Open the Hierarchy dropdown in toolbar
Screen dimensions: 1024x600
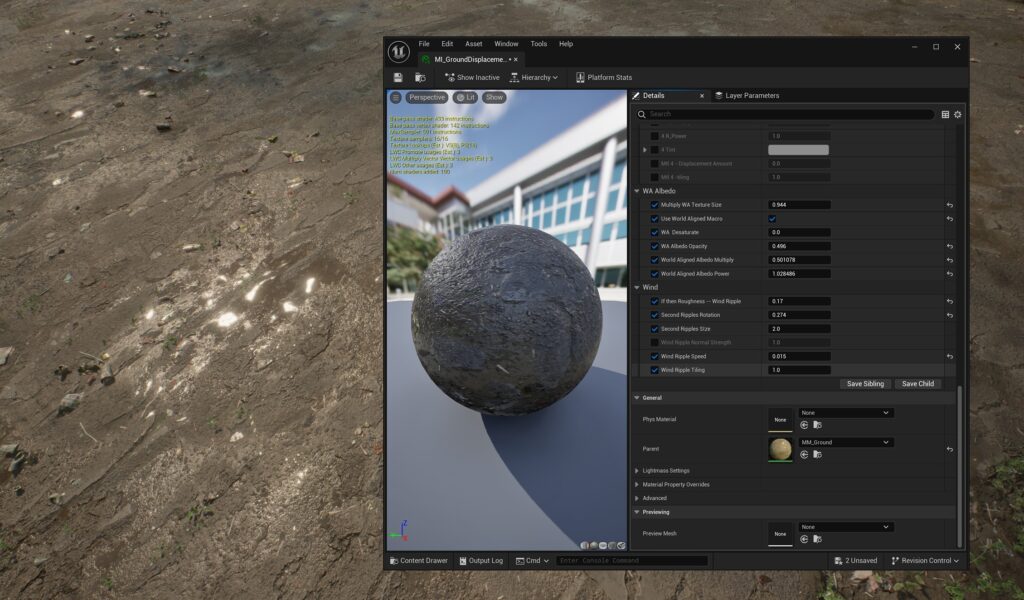pyautogui.click(x=534, y=77)
